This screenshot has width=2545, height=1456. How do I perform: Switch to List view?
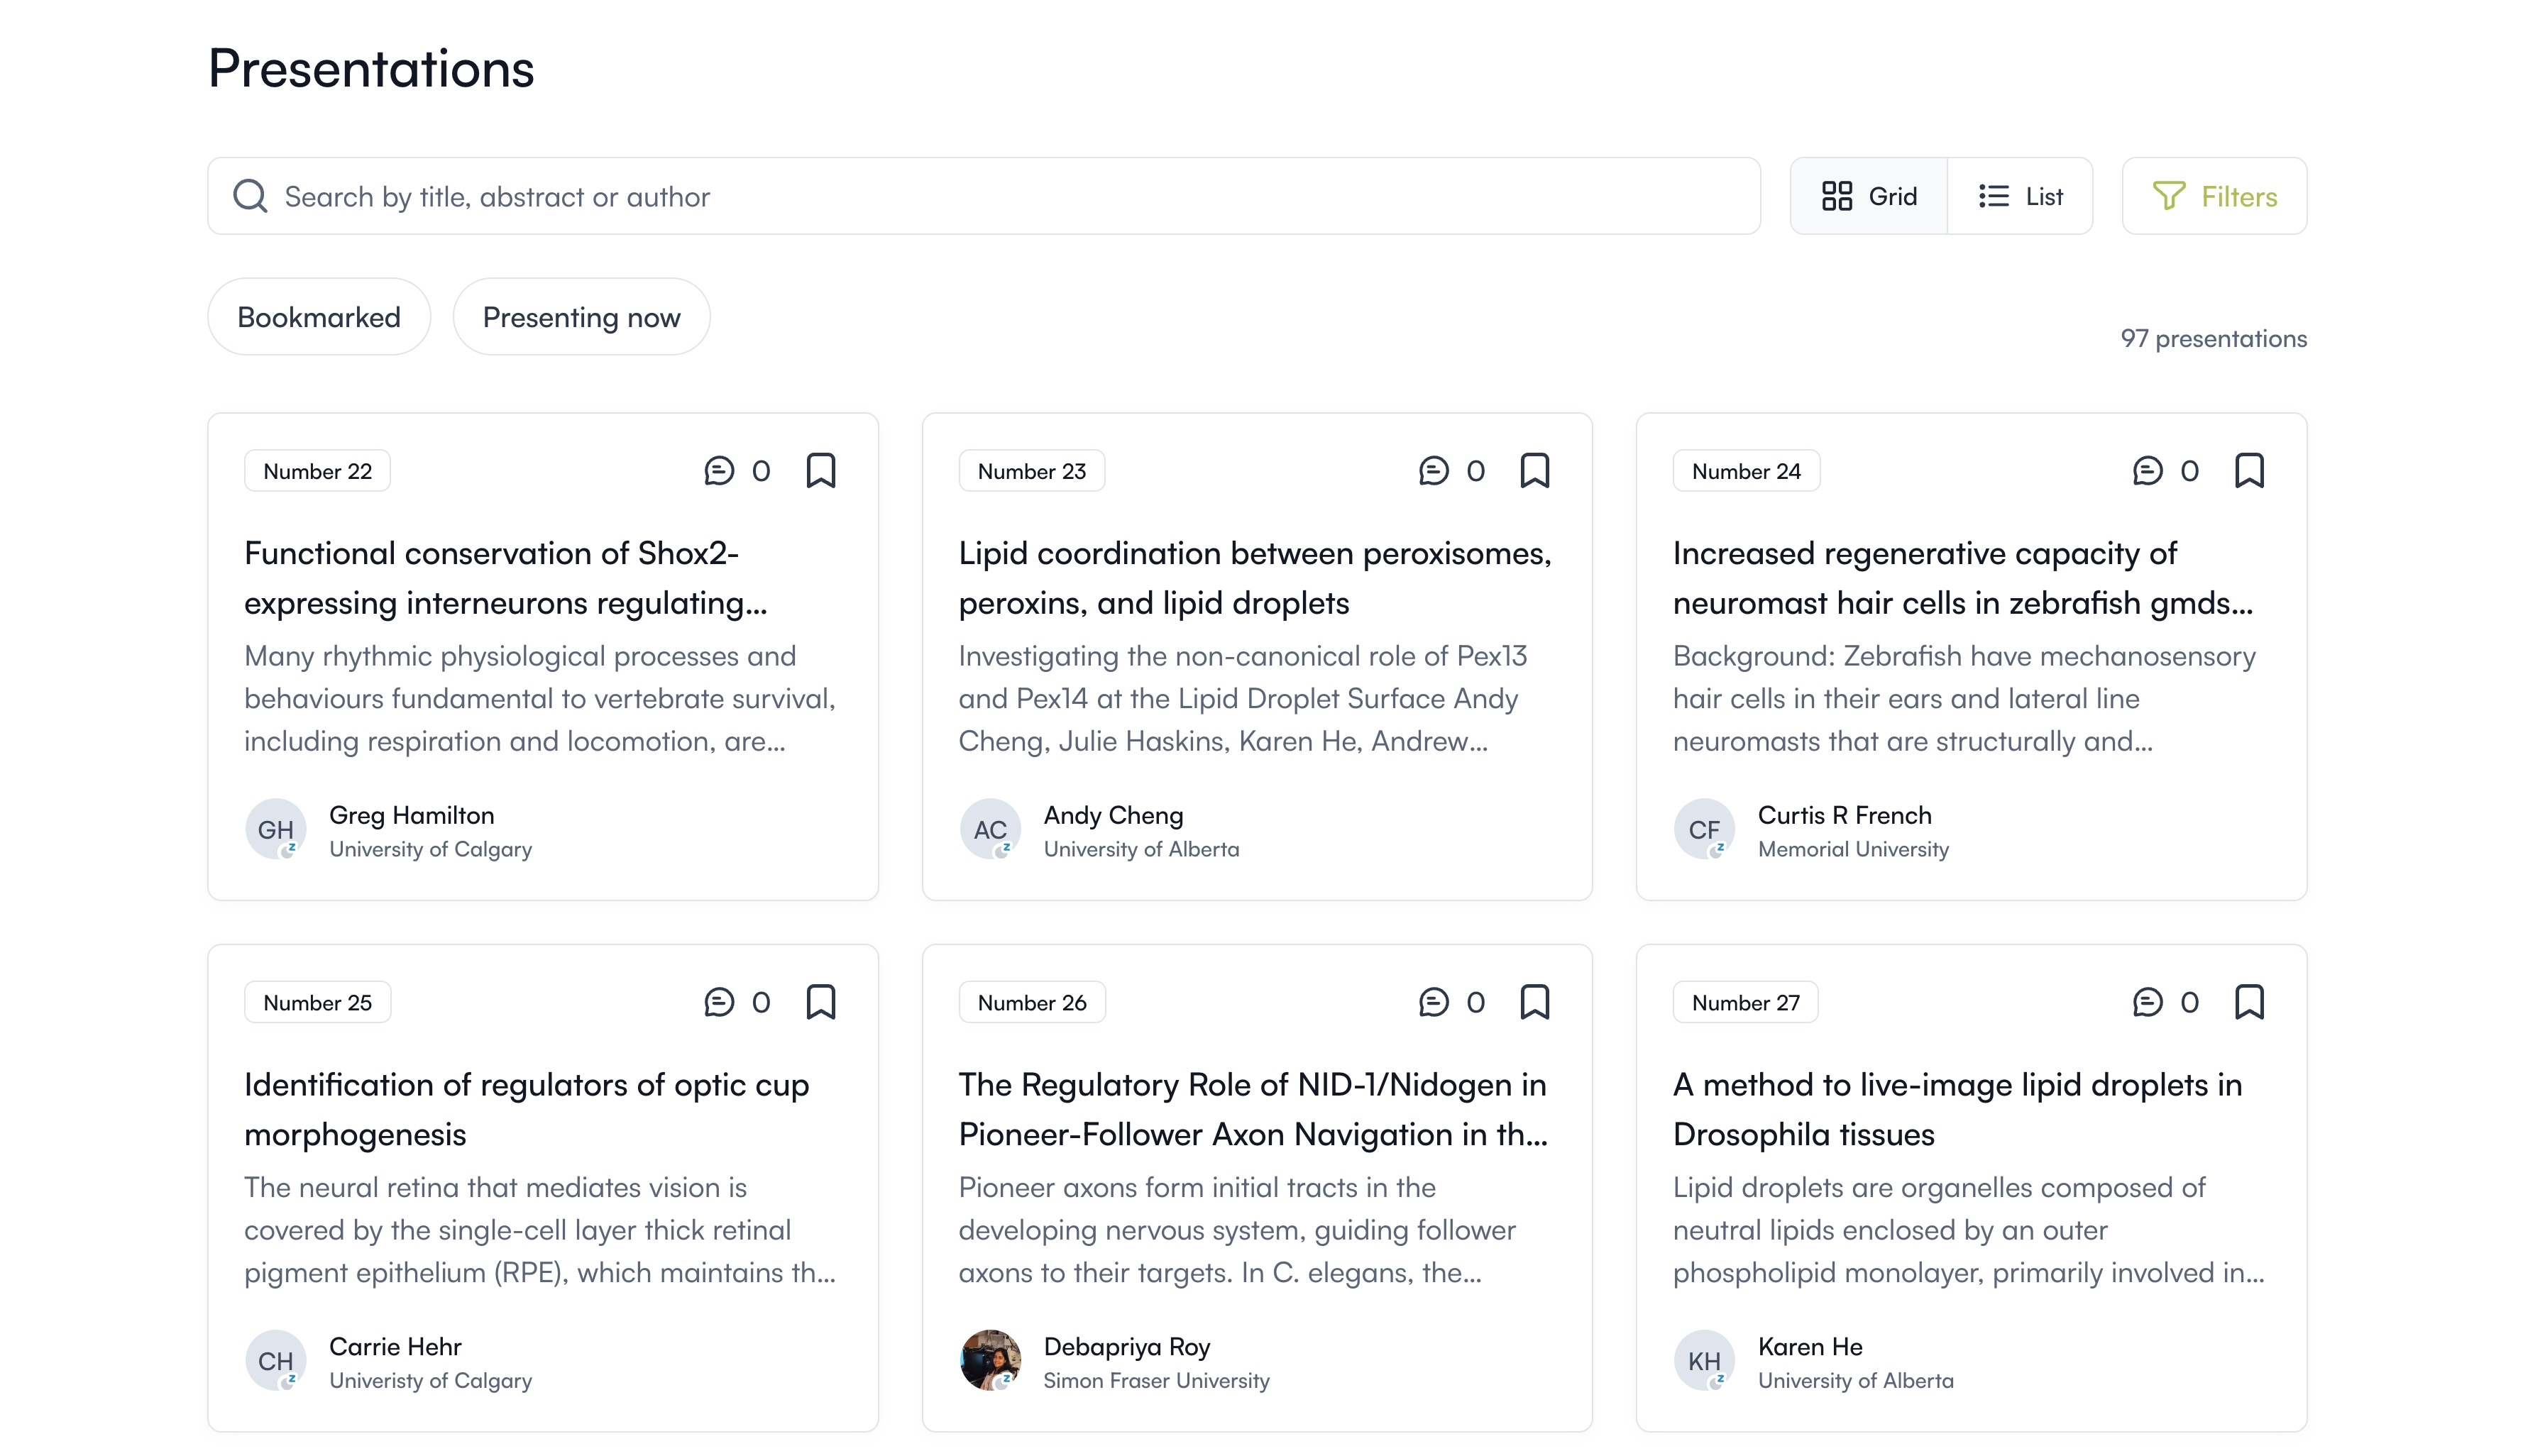click(2020, 196)
